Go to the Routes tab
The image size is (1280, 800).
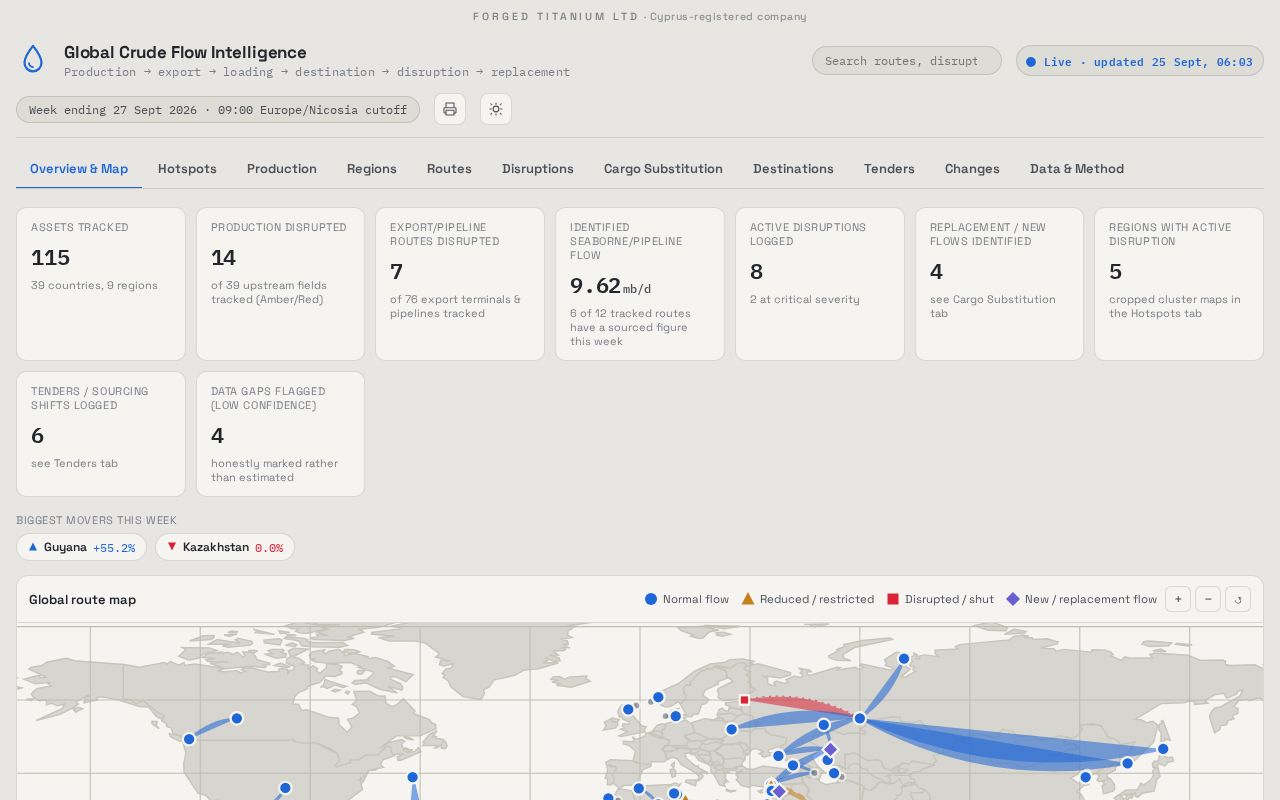tap(449, 169)
